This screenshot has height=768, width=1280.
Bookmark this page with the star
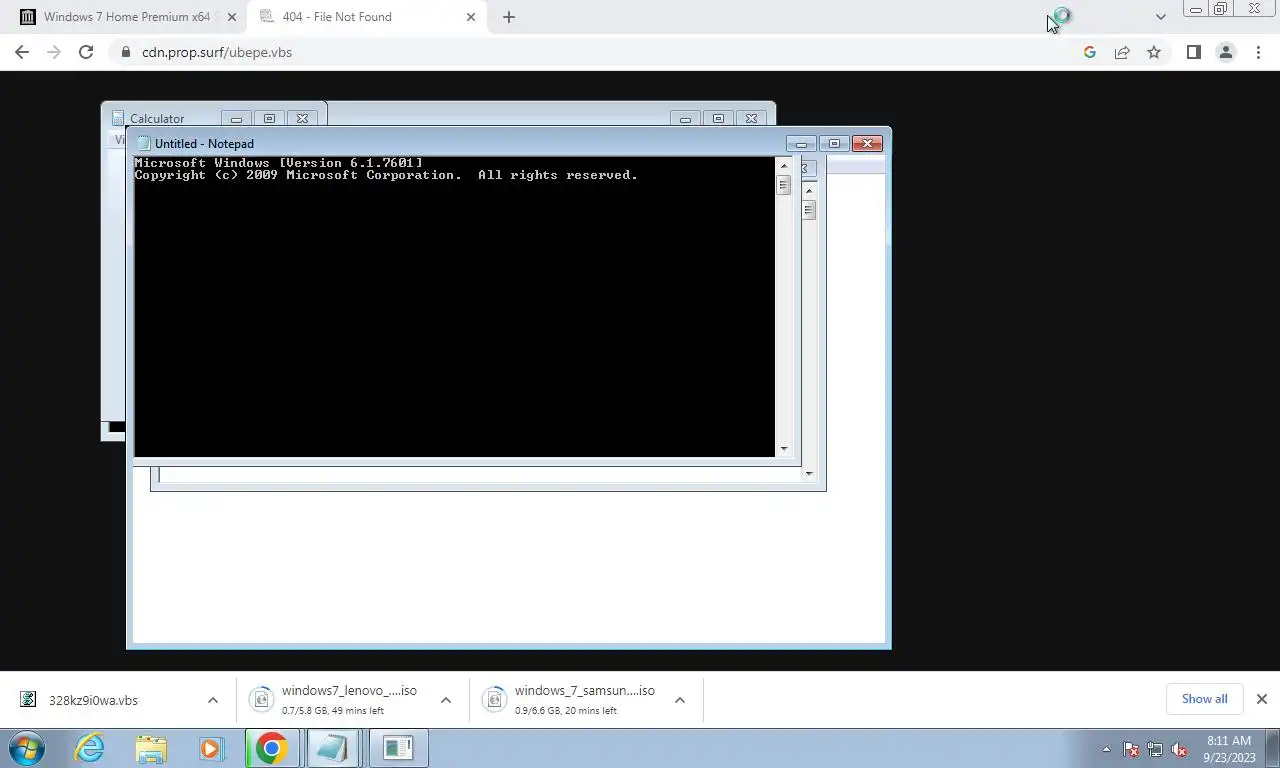(1154, 52)
